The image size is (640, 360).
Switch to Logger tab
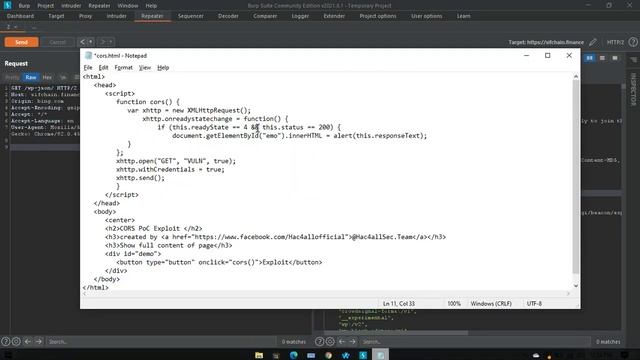[x=300, y=16]
